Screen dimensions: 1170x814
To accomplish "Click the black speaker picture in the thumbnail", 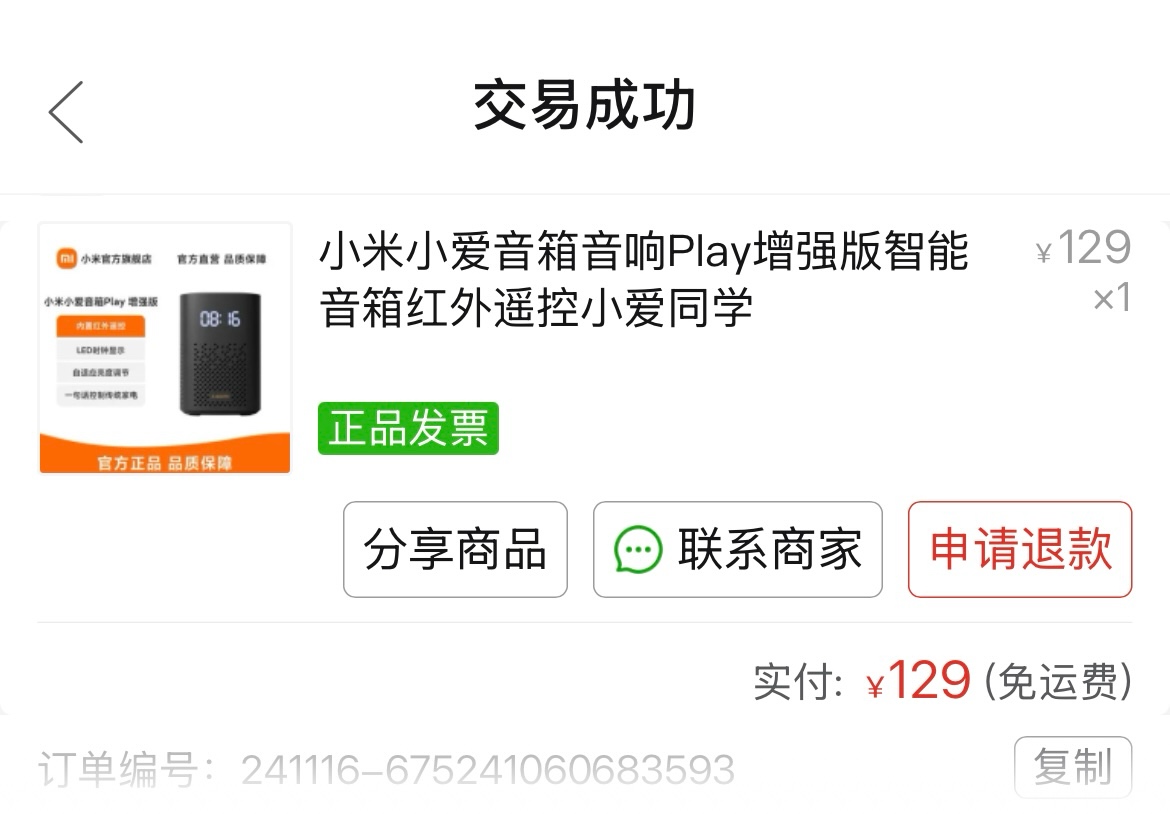I will tap(221, 354).
